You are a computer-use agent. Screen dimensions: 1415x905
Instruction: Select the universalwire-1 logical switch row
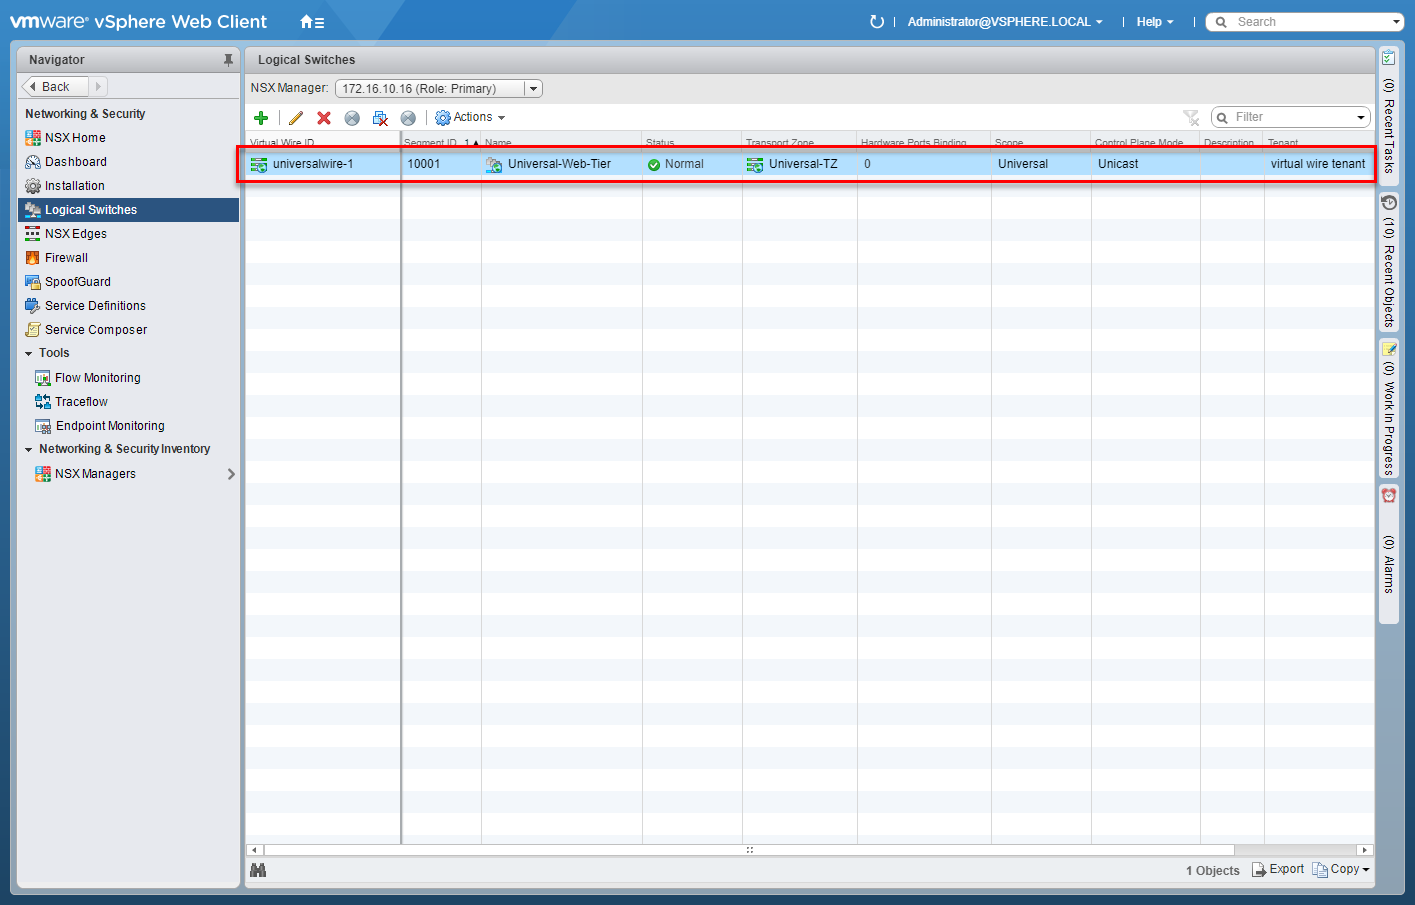[312, 164]
